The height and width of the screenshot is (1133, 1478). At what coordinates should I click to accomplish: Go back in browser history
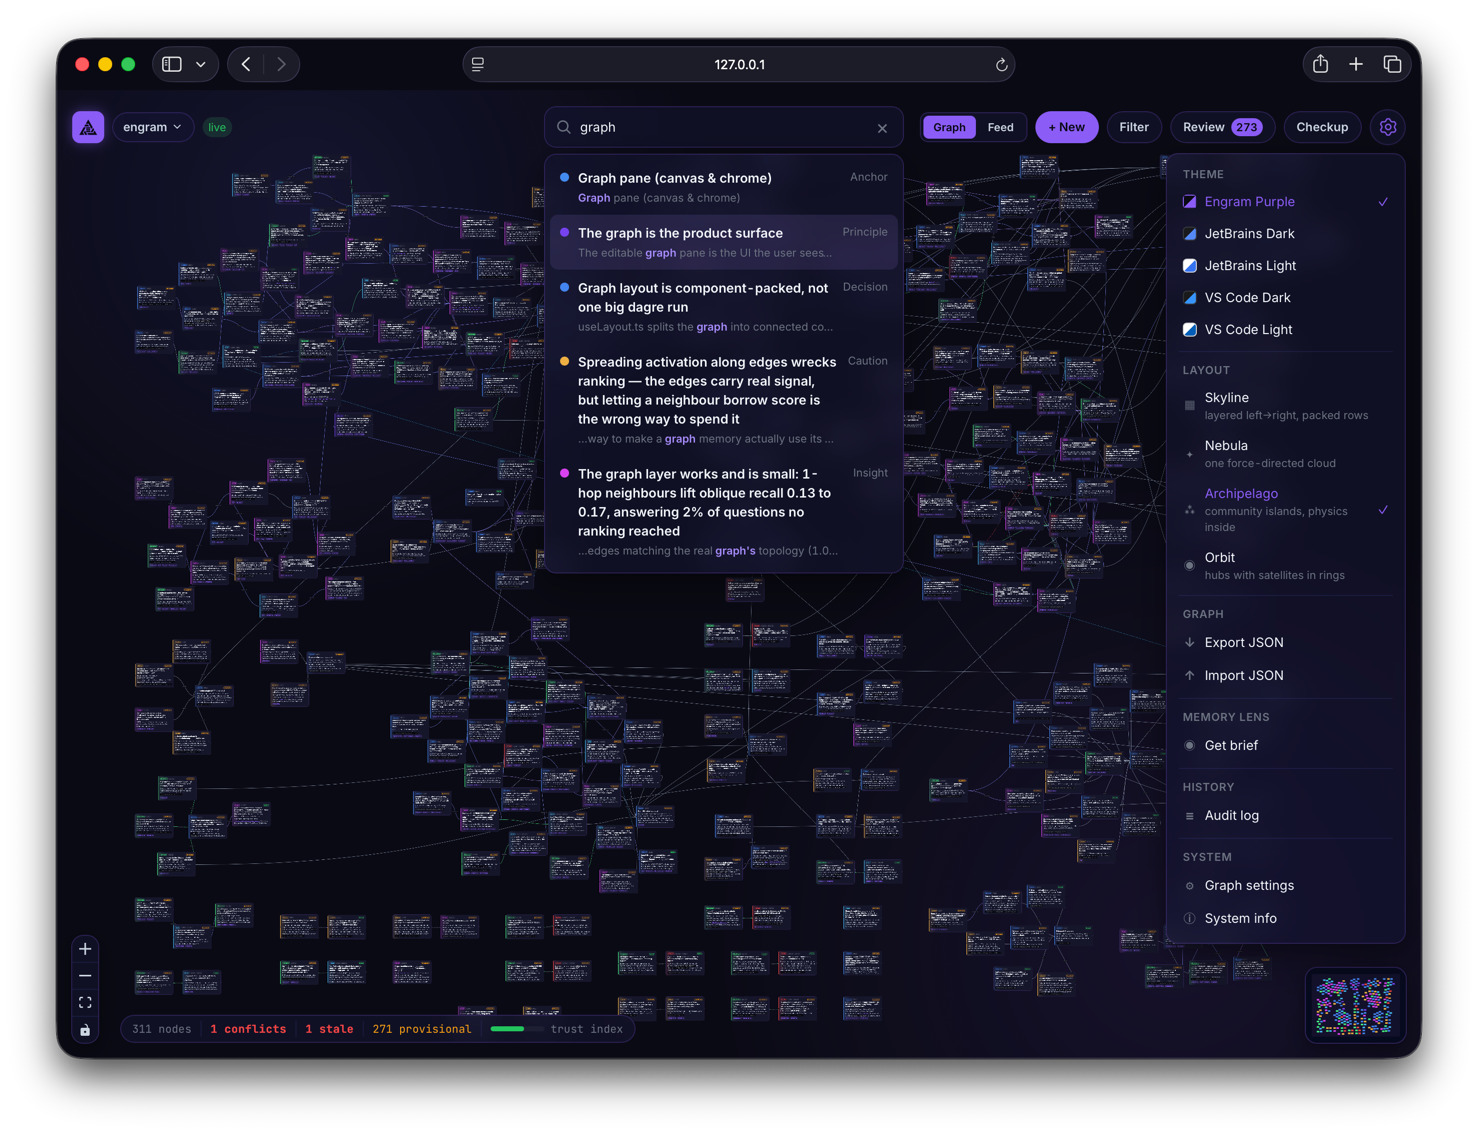pyautogui.click(x=246, y=64)
